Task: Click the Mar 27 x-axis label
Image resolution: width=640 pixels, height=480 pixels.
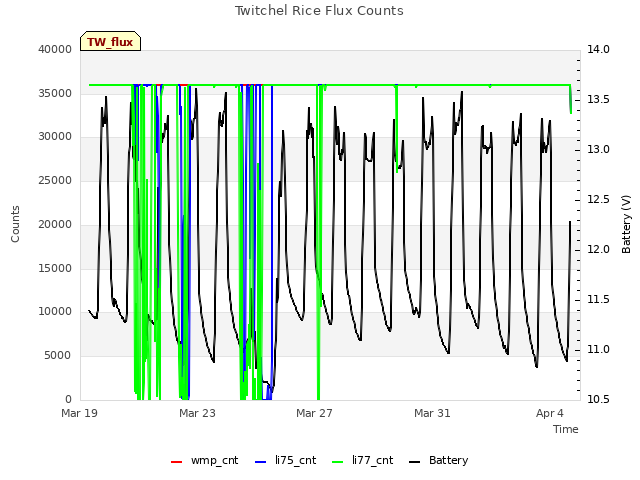Action: pyautogui.click(x=314, y=413)
